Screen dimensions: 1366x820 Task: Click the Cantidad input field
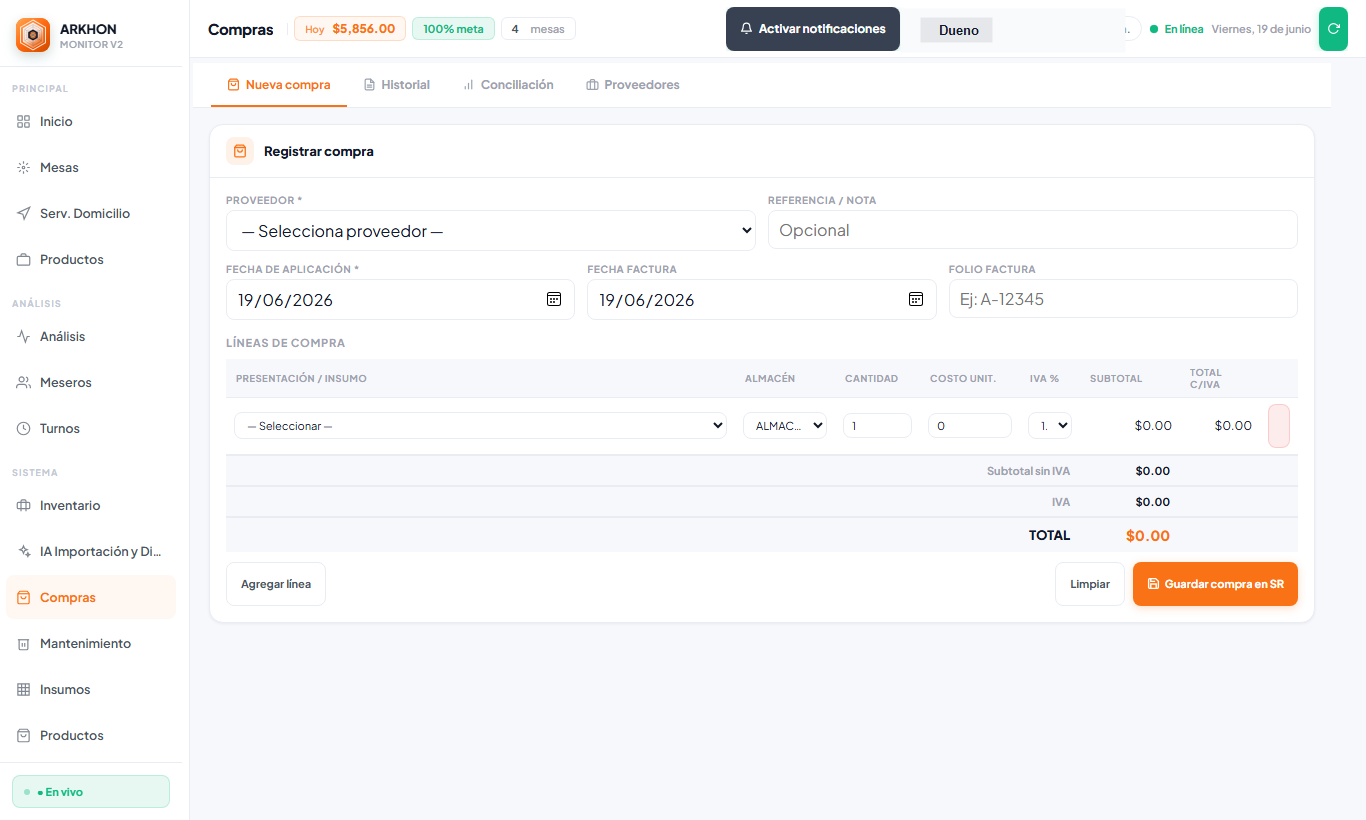(x=877, y=425)
